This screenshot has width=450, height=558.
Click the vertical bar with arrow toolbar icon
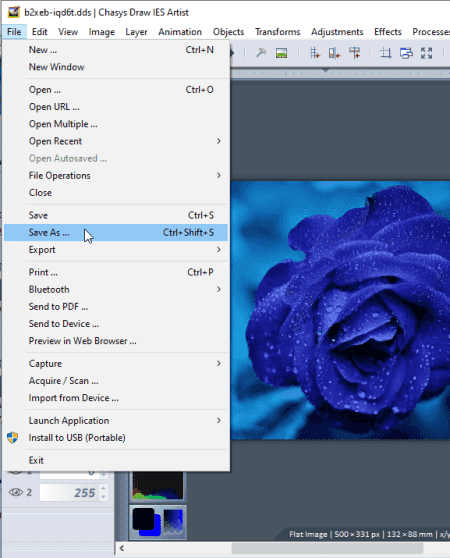334,53
